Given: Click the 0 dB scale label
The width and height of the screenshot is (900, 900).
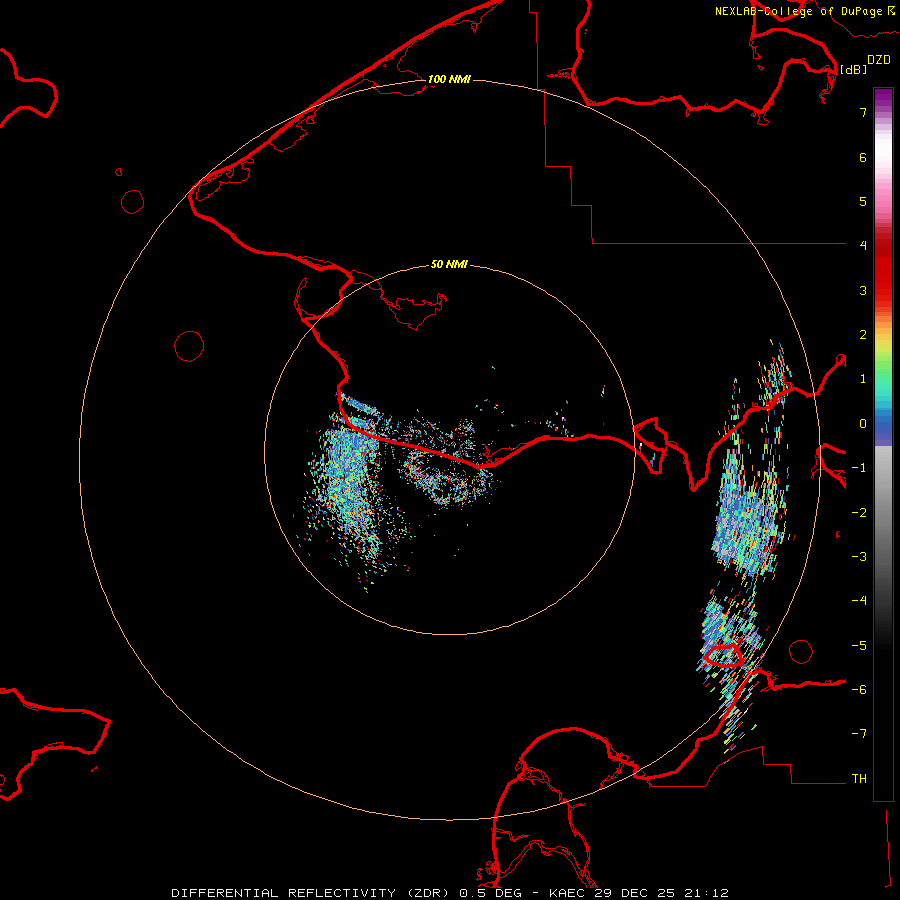Looking at the screenshot, I should pos(863,424).
